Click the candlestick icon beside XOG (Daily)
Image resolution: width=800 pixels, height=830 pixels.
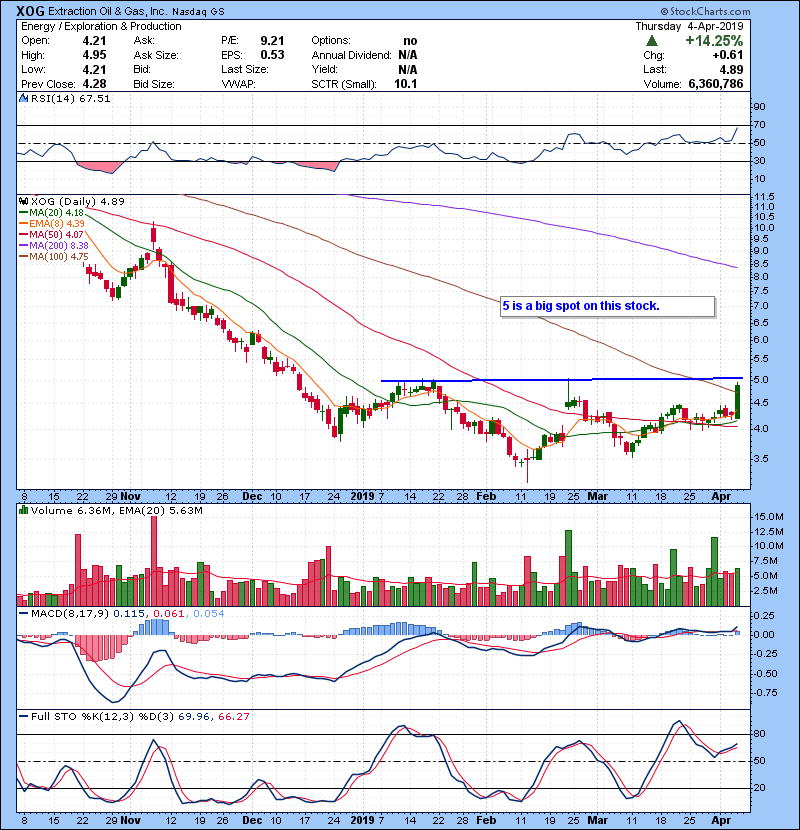coord(23,201)
